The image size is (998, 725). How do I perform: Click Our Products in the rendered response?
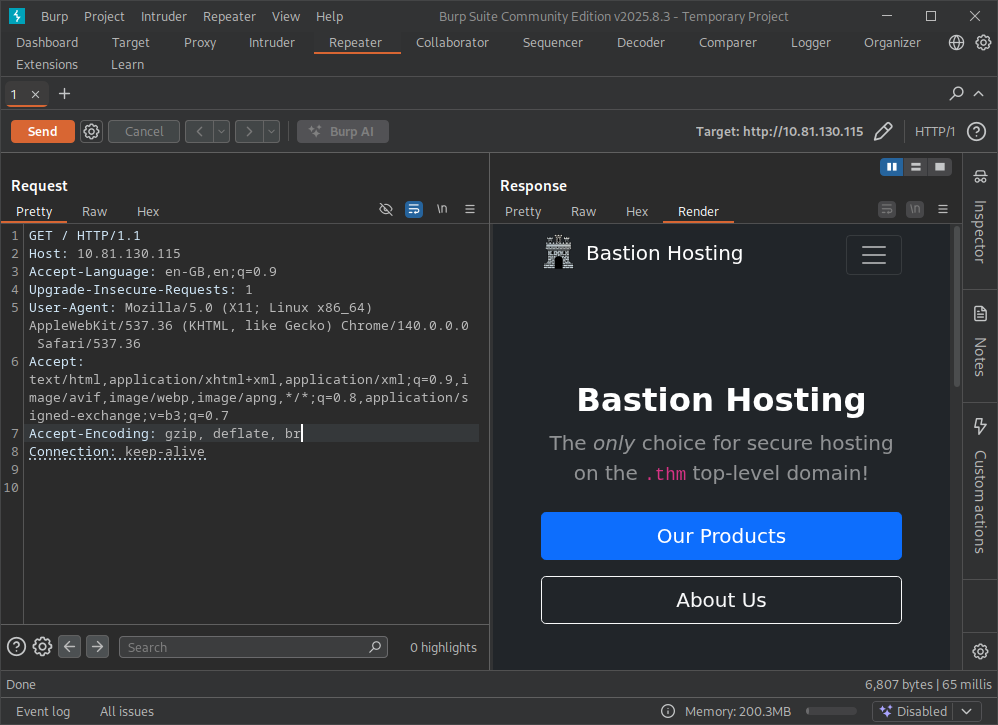[721, 536]
